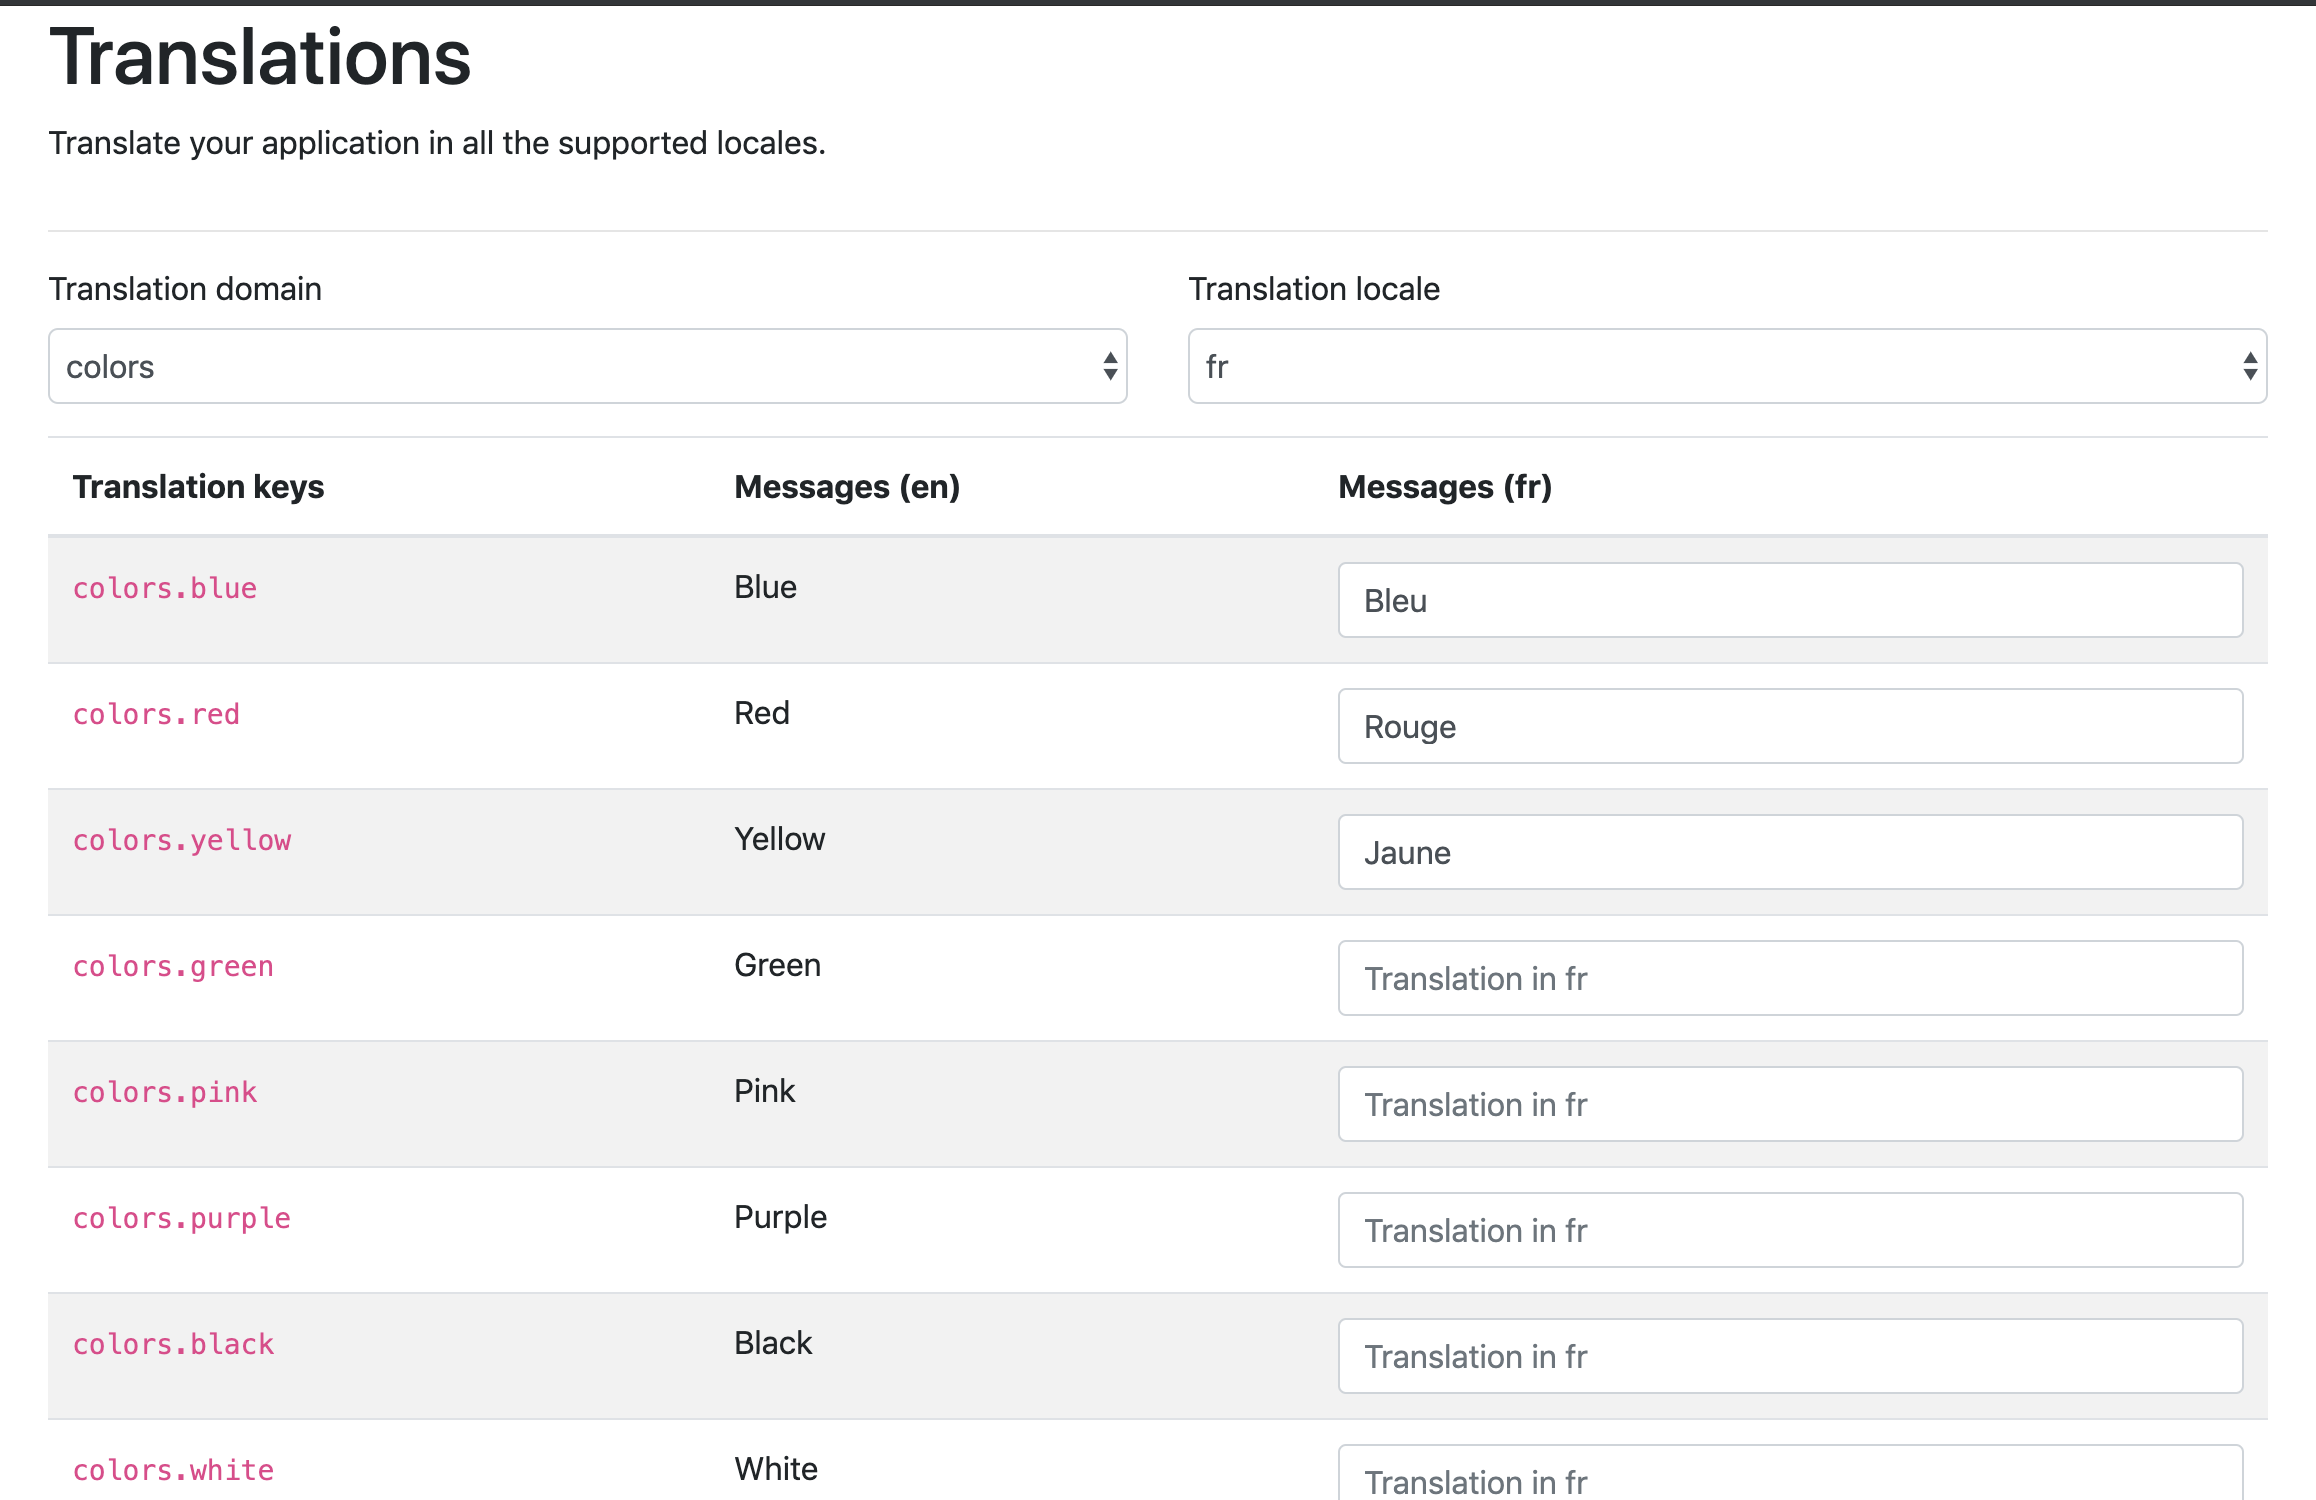Click the Messages (fr) column header
The height and width of the screenshot is (1500, 2316).
(x=1445, y=487)
